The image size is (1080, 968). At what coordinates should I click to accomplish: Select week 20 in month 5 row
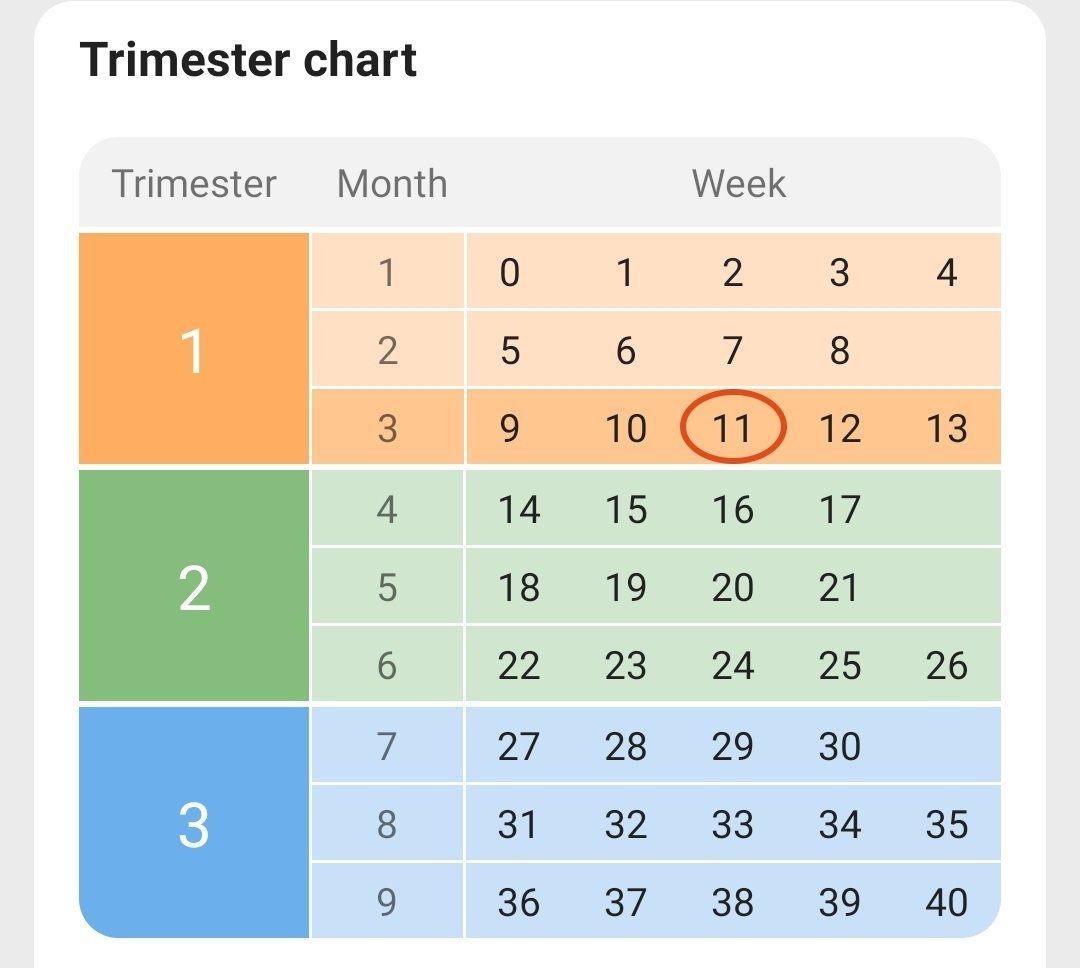tap(733, 587)
